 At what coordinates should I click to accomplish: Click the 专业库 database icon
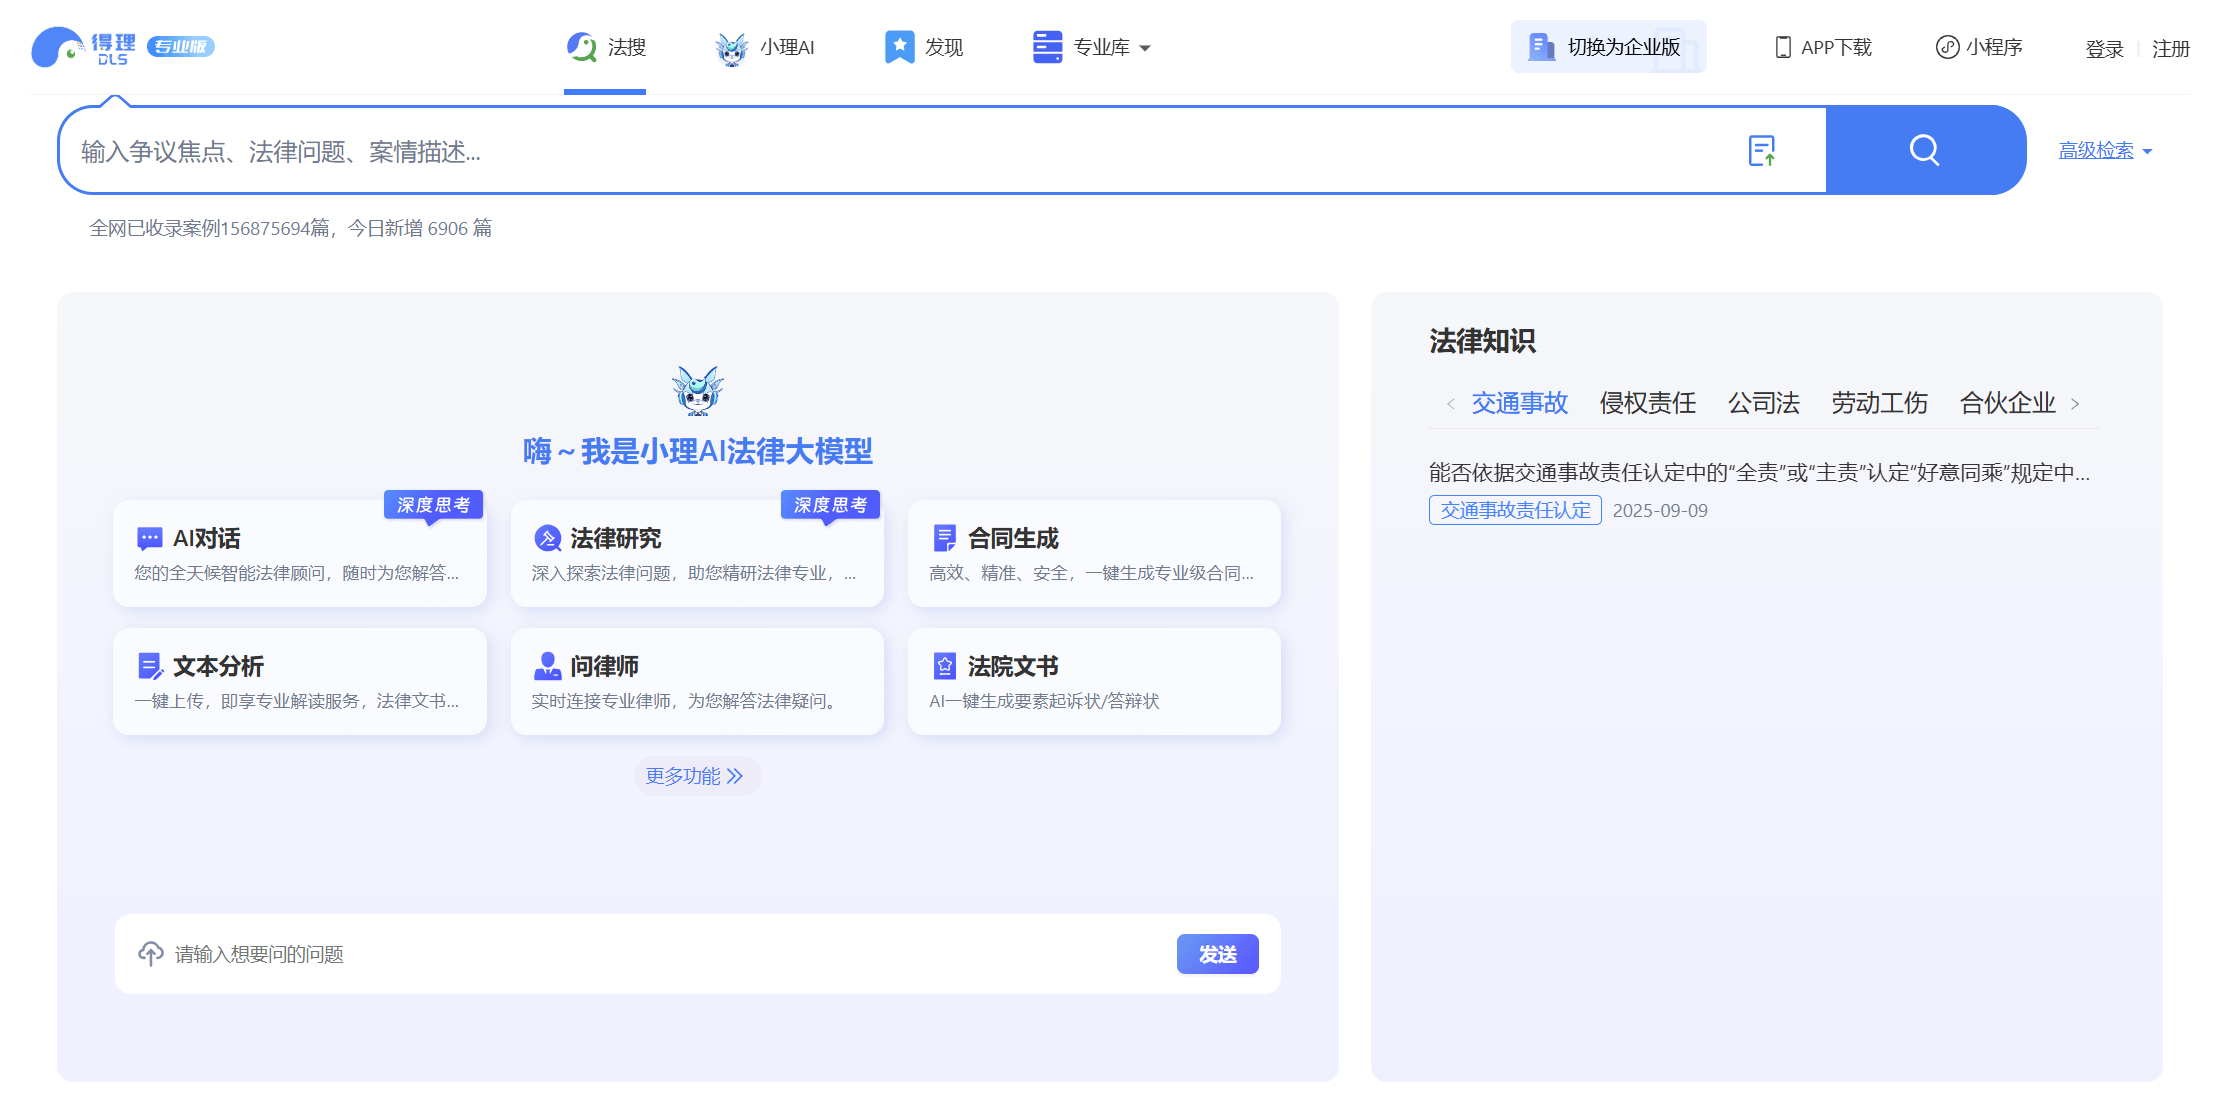coord(1046,46)
